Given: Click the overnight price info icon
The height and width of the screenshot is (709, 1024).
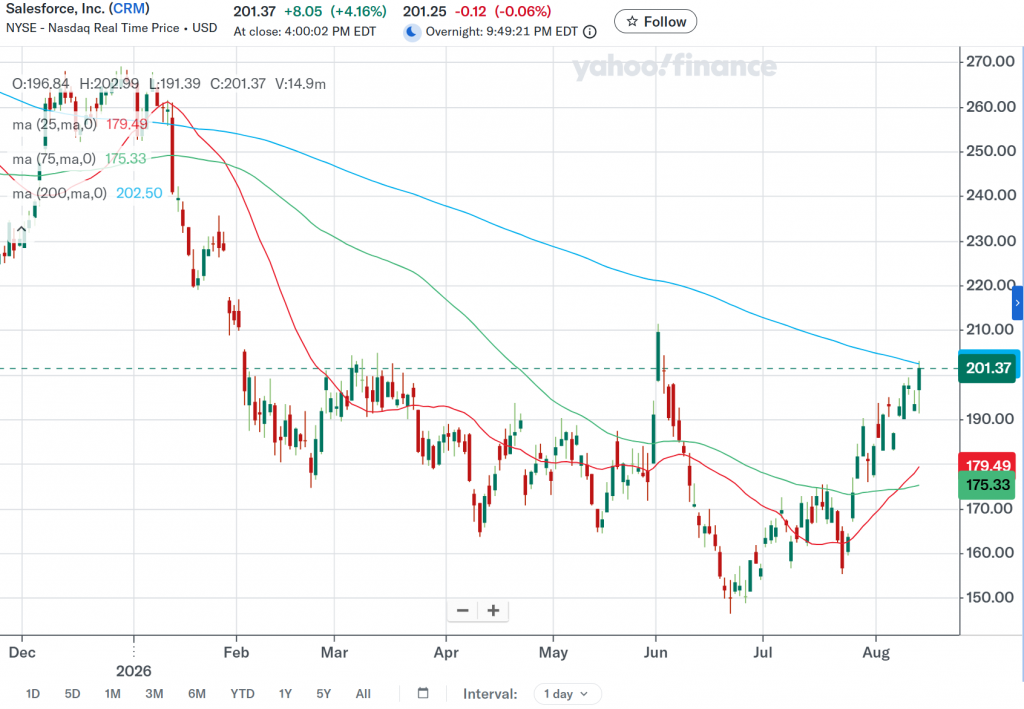Looking at the screenshot, I should (x=590, y=31).
